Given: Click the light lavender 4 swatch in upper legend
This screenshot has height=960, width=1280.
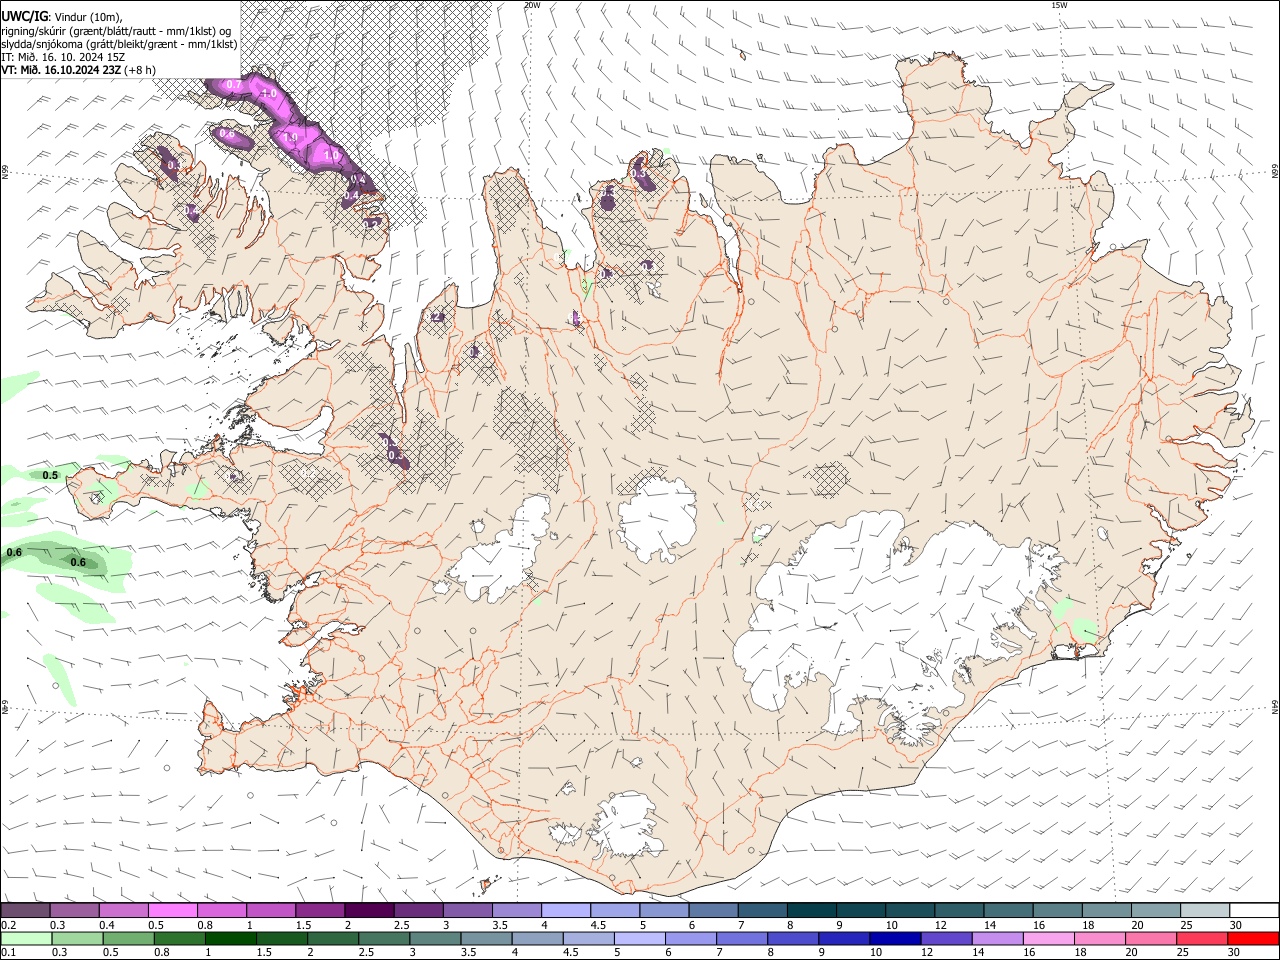Looking at the screenshot, I should (565, 910).
